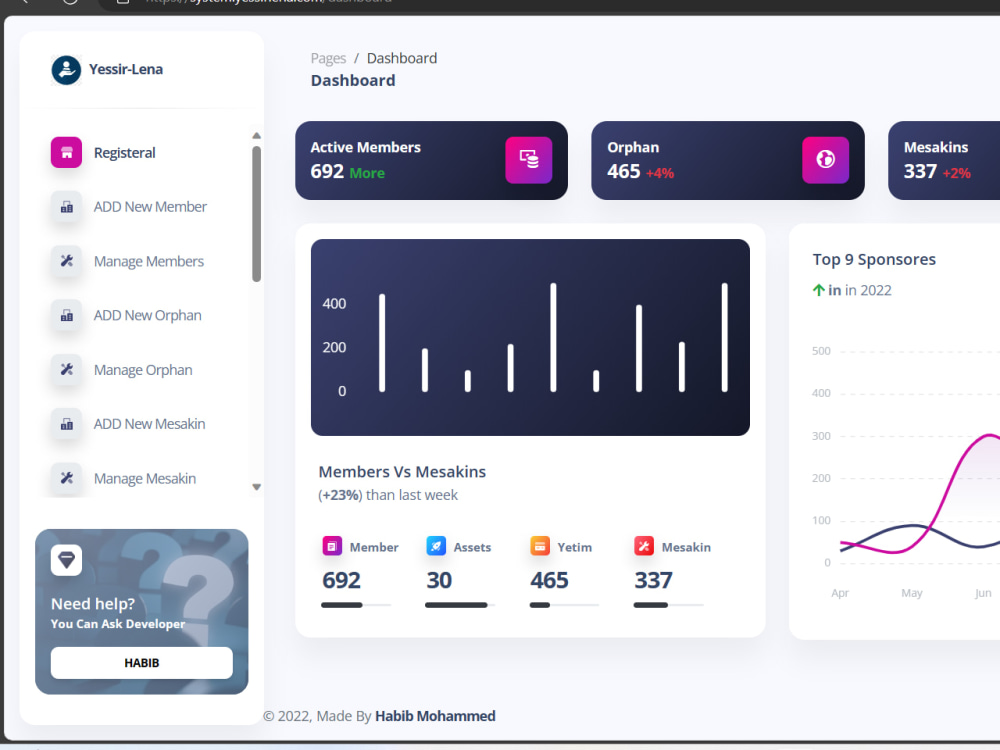1000x750 pixels.
Task: Click the Yessir-Lena brand name
Action: (126, 69)
